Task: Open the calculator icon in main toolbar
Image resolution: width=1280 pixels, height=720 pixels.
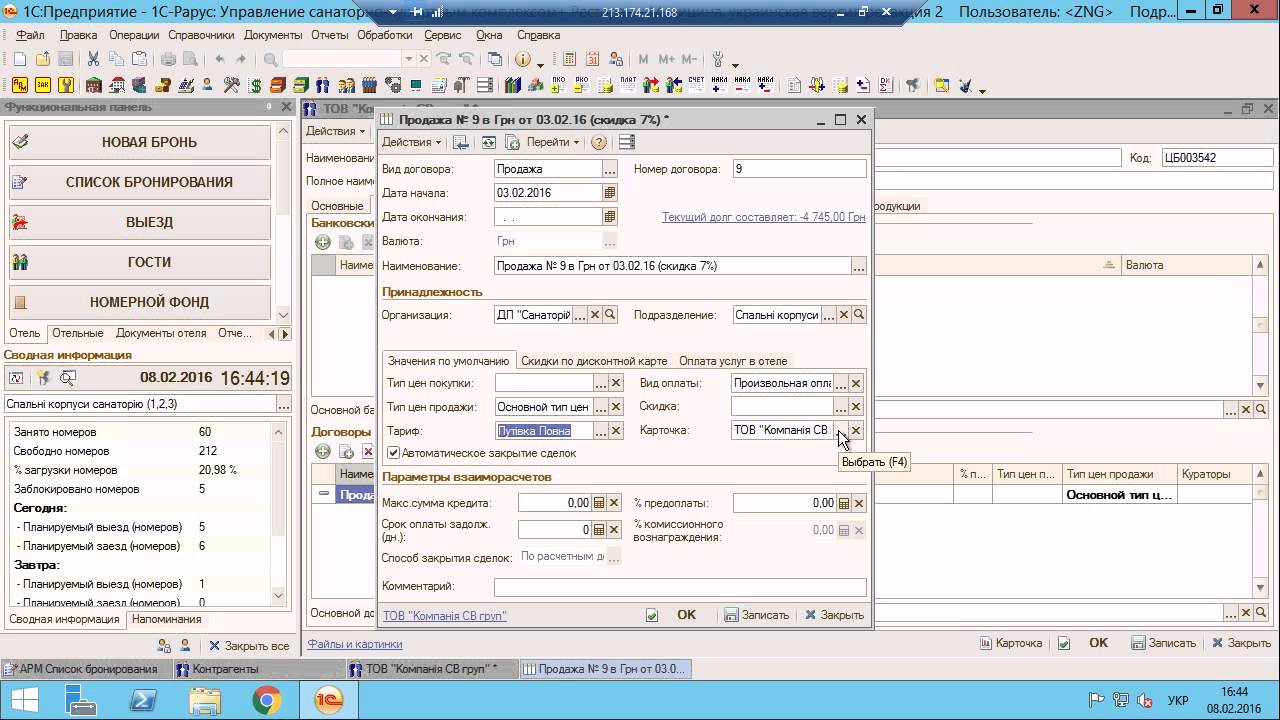Action: [569, 59]
